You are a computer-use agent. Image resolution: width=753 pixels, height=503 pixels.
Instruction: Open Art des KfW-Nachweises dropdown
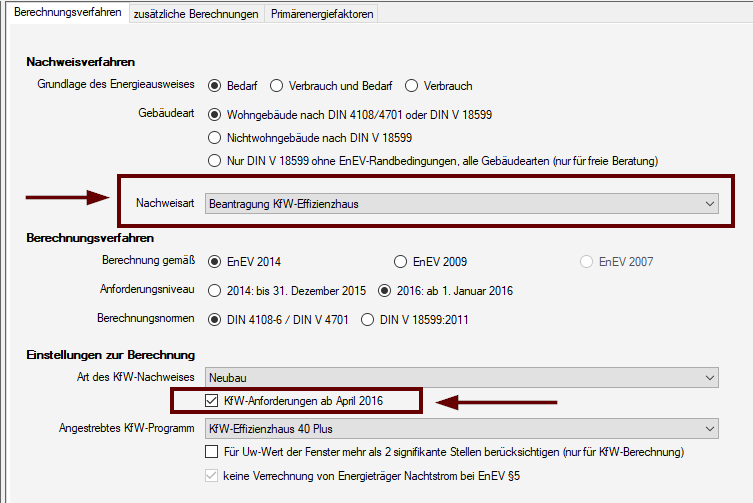point(462,378)
